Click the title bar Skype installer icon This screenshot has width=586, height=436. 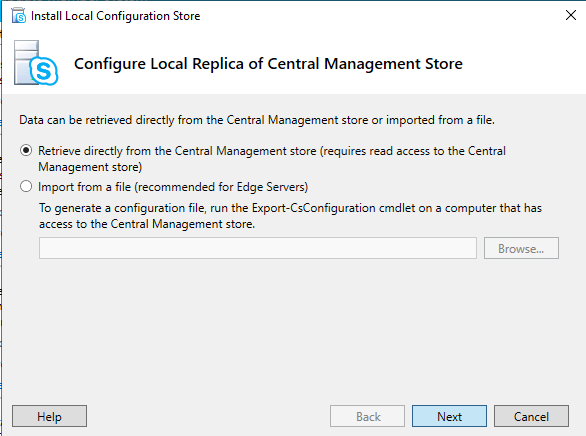click(x=19, y=16)
